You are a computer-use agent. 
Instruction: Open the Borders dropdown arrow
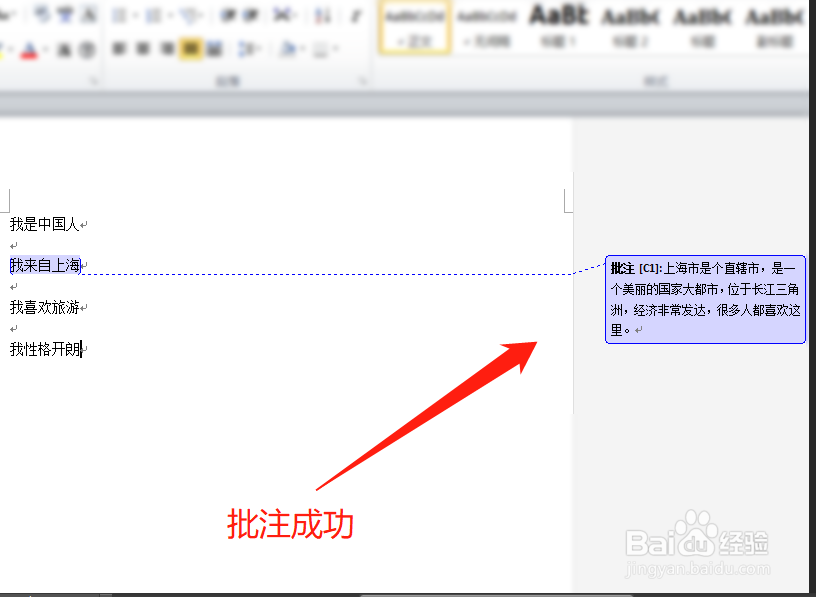tap(334, 47)
